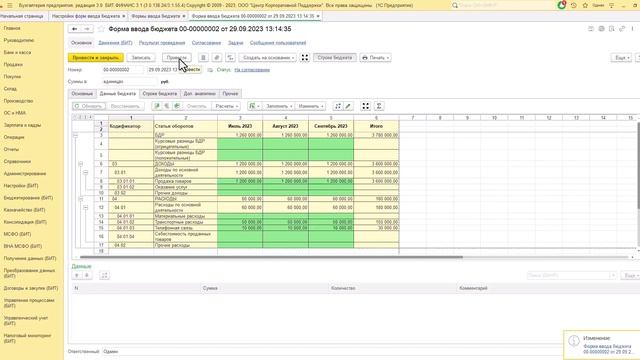Open the Задачи link
The width and height of the screenshot is (640, 360).
[x=236, y=43]
